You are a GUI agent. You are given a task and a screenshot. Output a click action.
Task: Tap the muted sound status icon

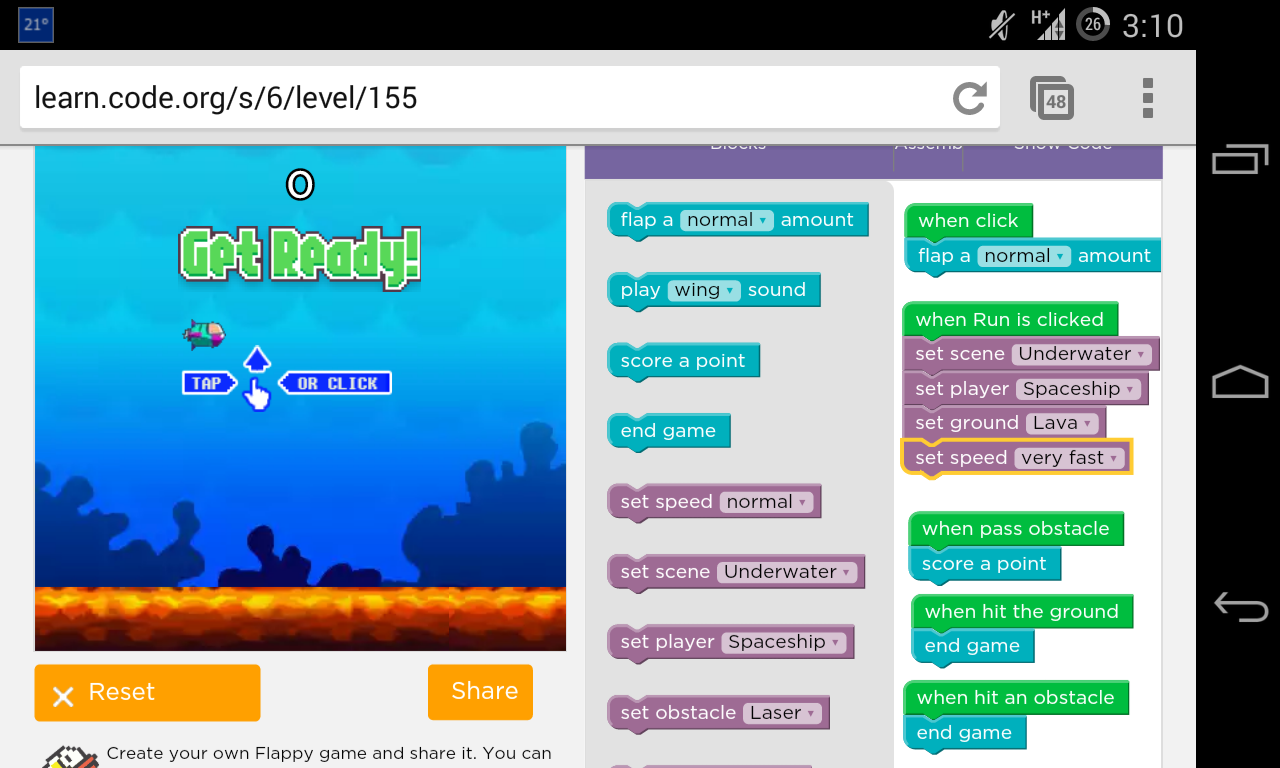(1001, 25)
